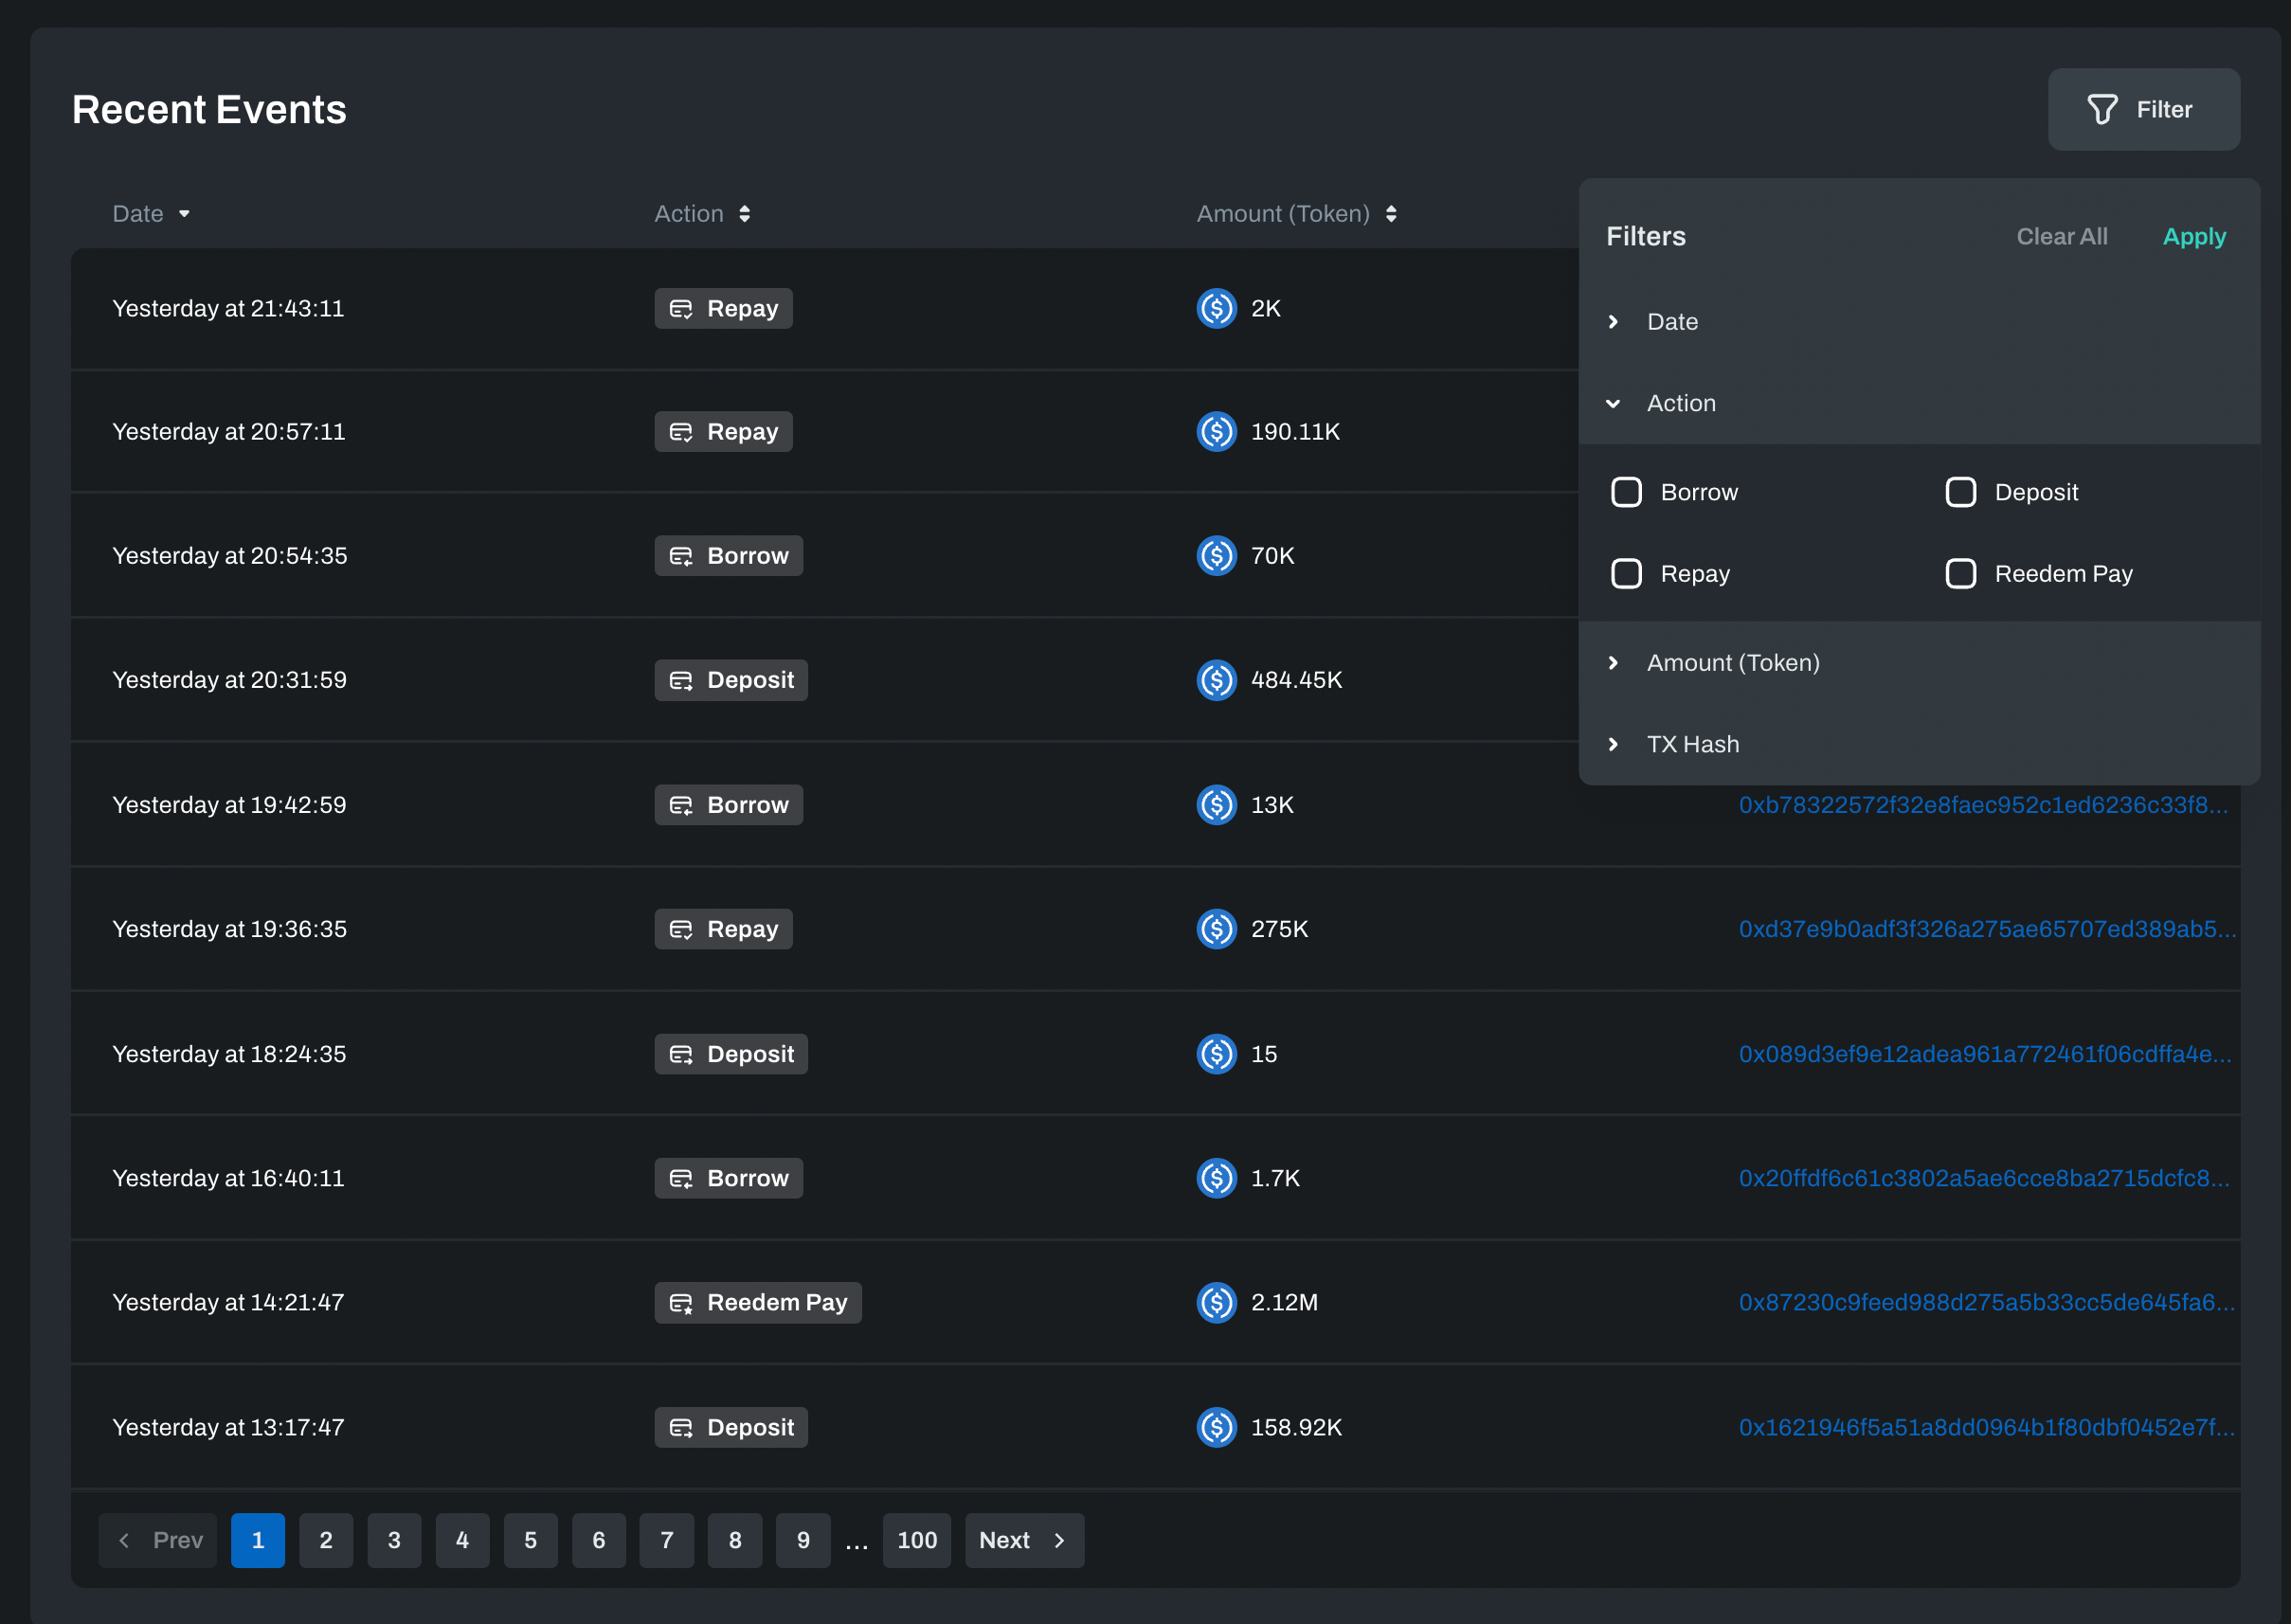
Task: Jump to page 100
Action: point(916,1540)
